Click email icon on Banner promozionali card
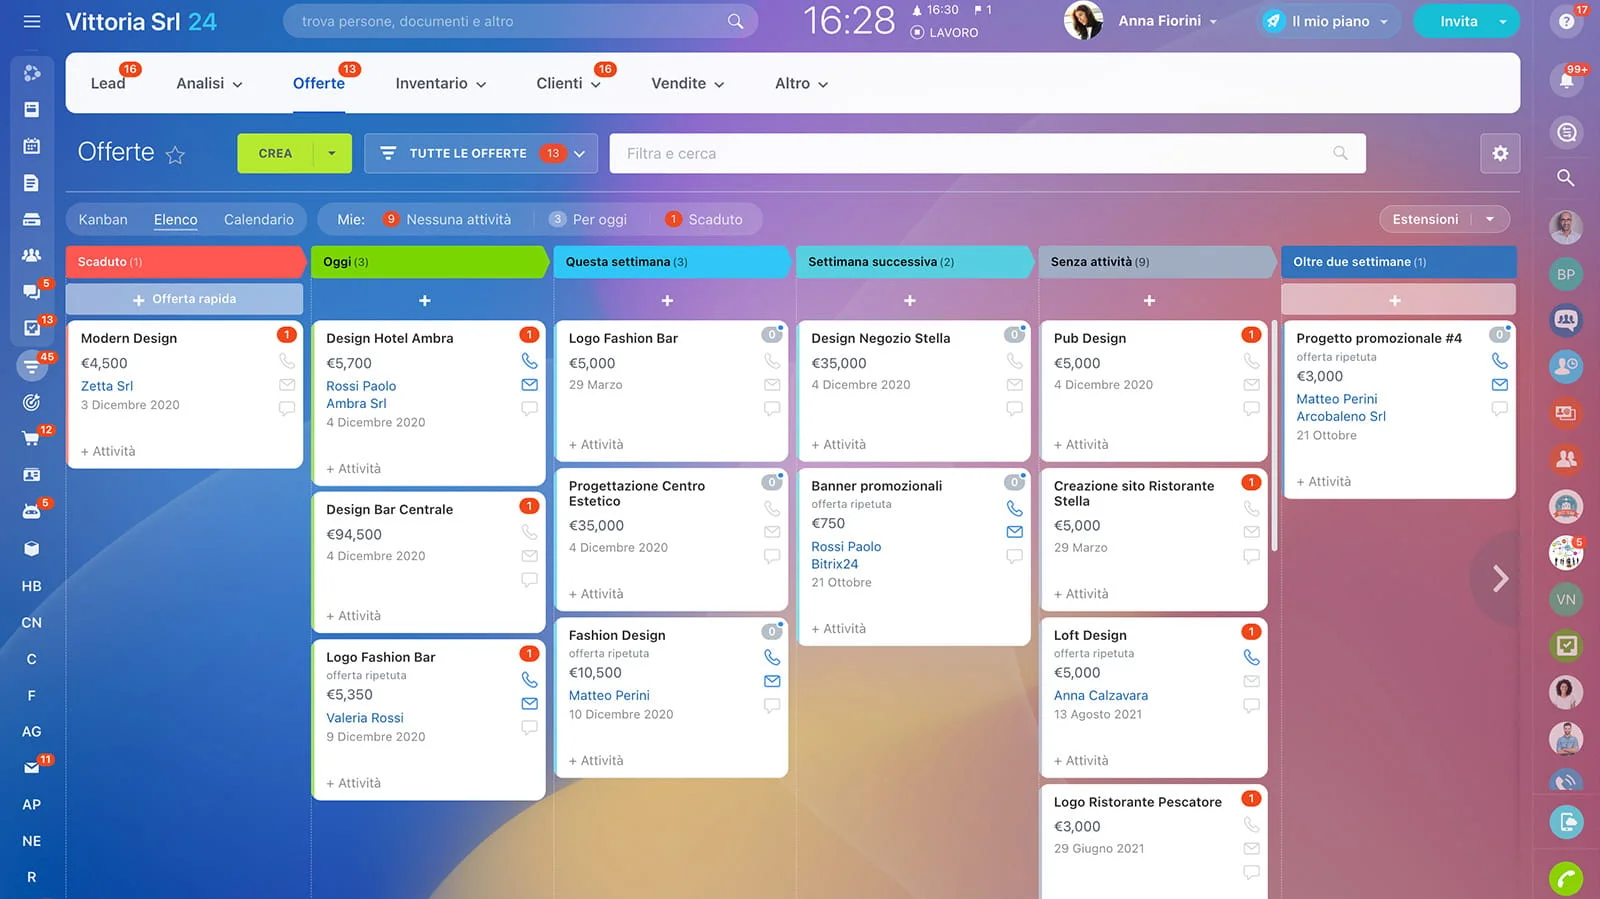The image size is (1600, 899). pos(1014,532)
